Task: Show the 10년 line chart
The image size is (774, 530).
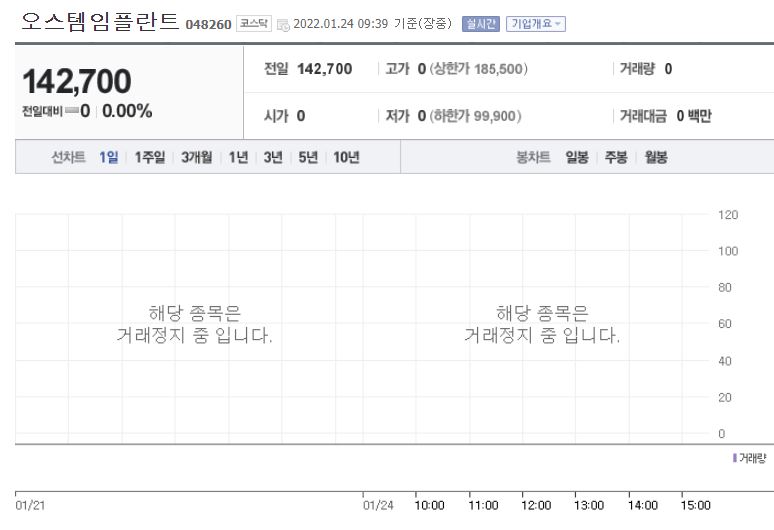Action: pyautogui.click(x=346, y=157)
